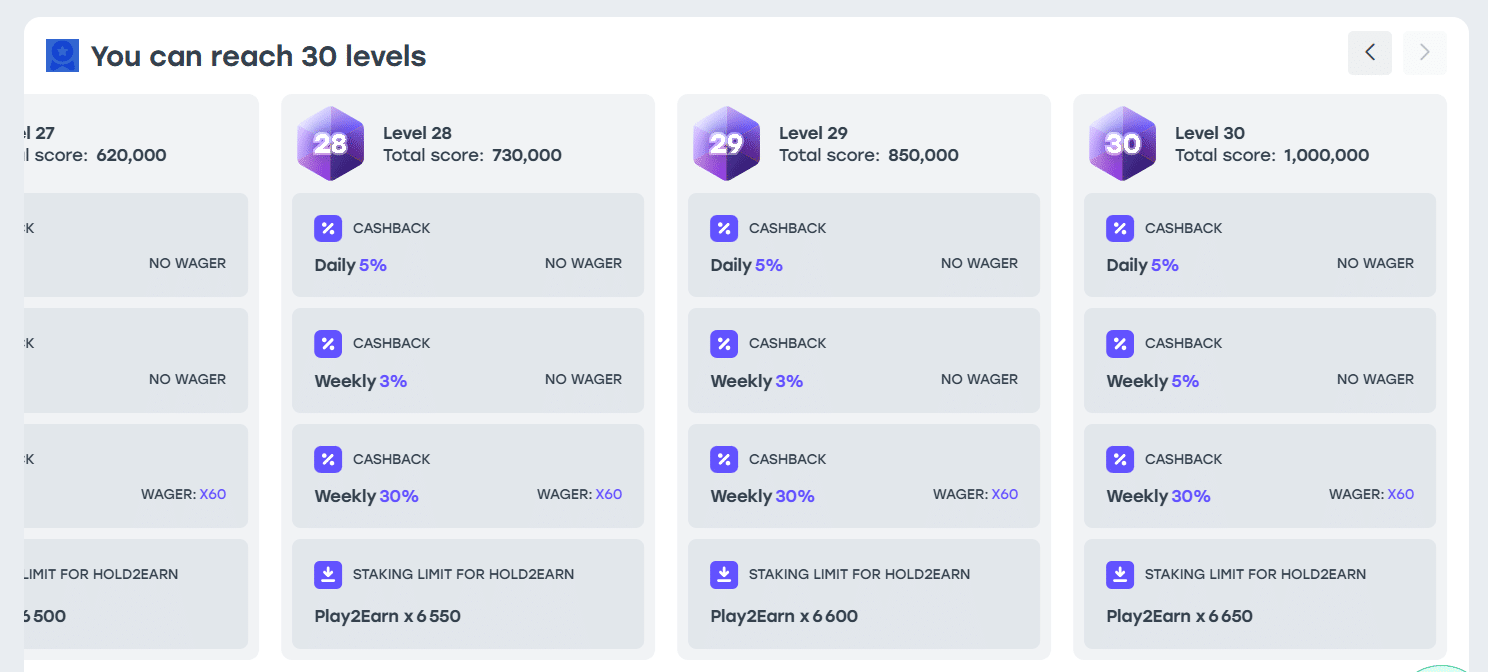Click the Daily Cashback percent icon on Level 28

(328, 228)
